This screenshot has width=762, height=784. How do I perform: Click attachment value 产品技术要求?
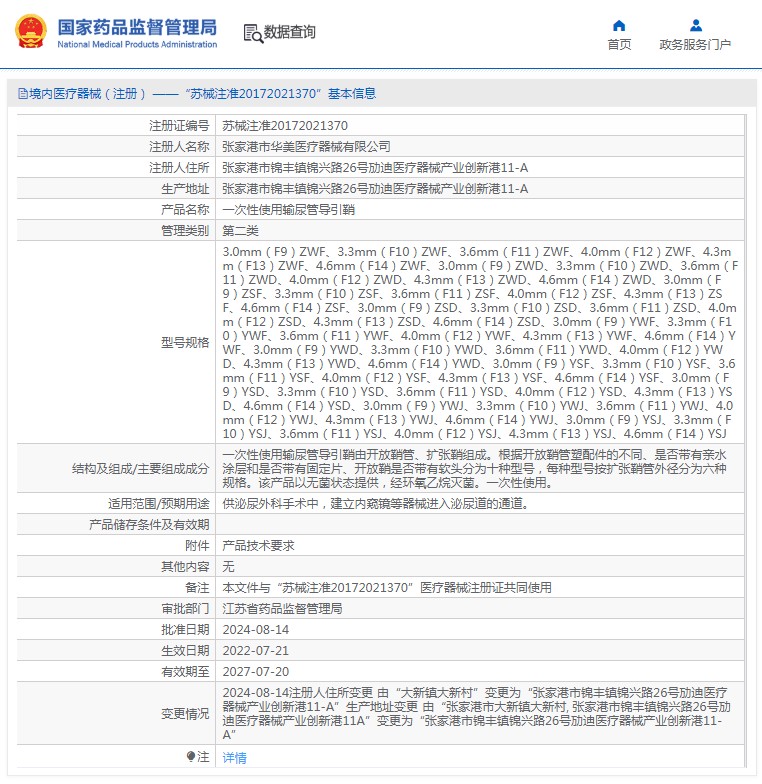click(x=258, y=546)
